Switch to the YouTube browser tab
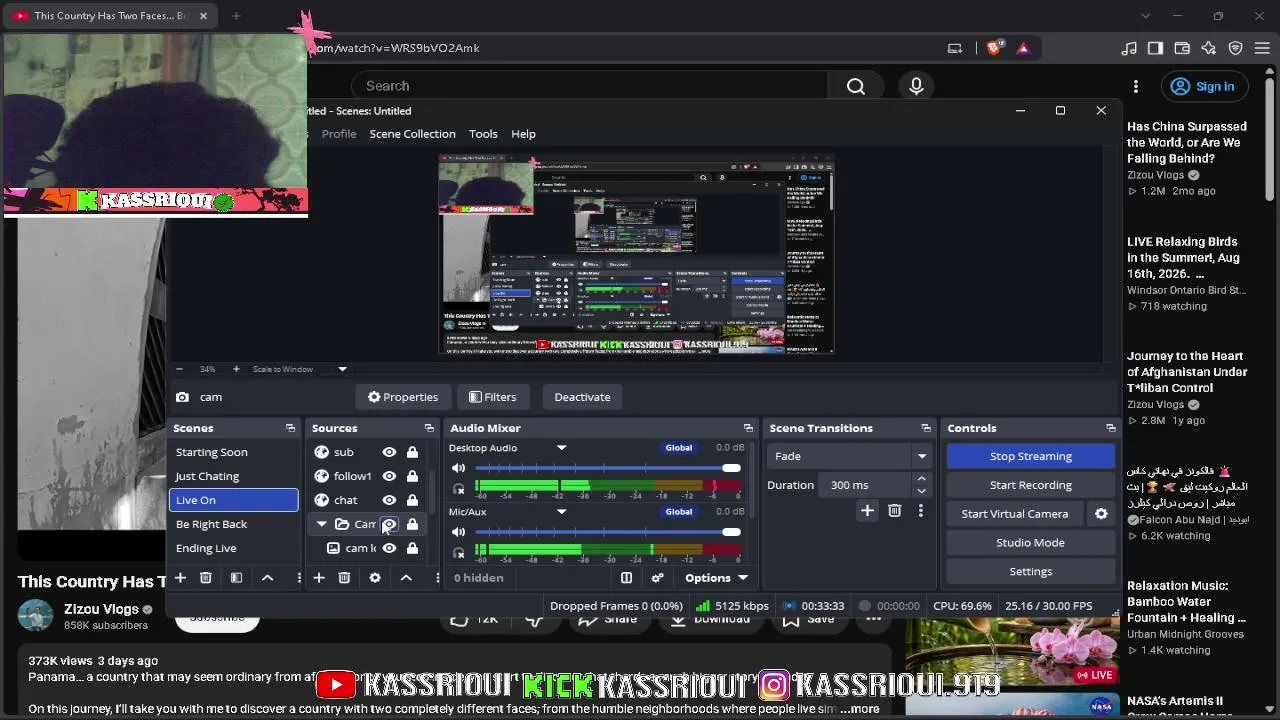 (110, 16)
